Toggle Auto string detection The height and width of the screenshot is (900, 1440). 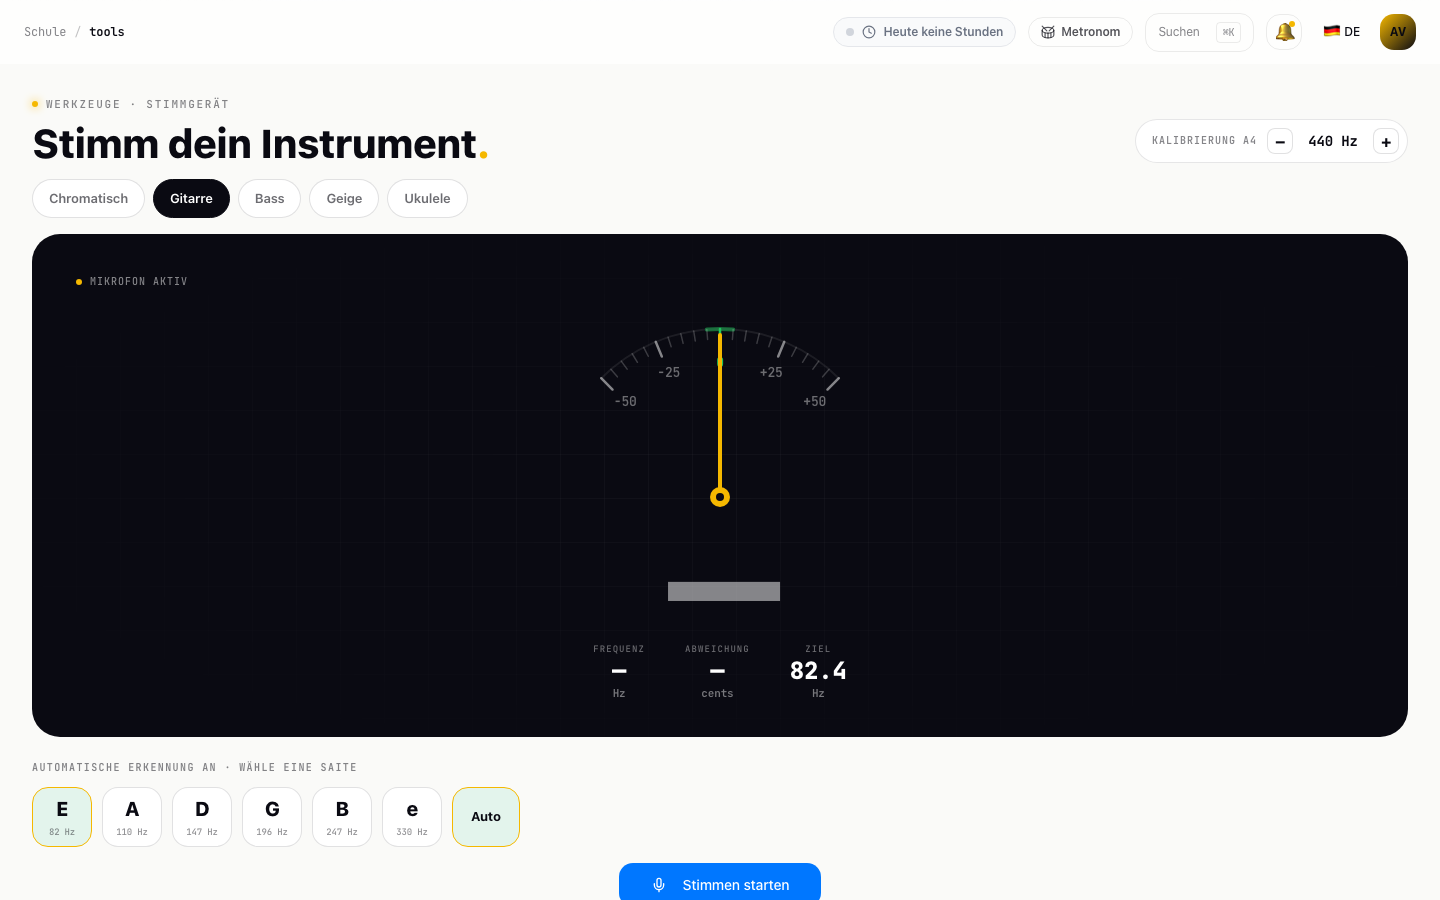(x=486, y=817)
